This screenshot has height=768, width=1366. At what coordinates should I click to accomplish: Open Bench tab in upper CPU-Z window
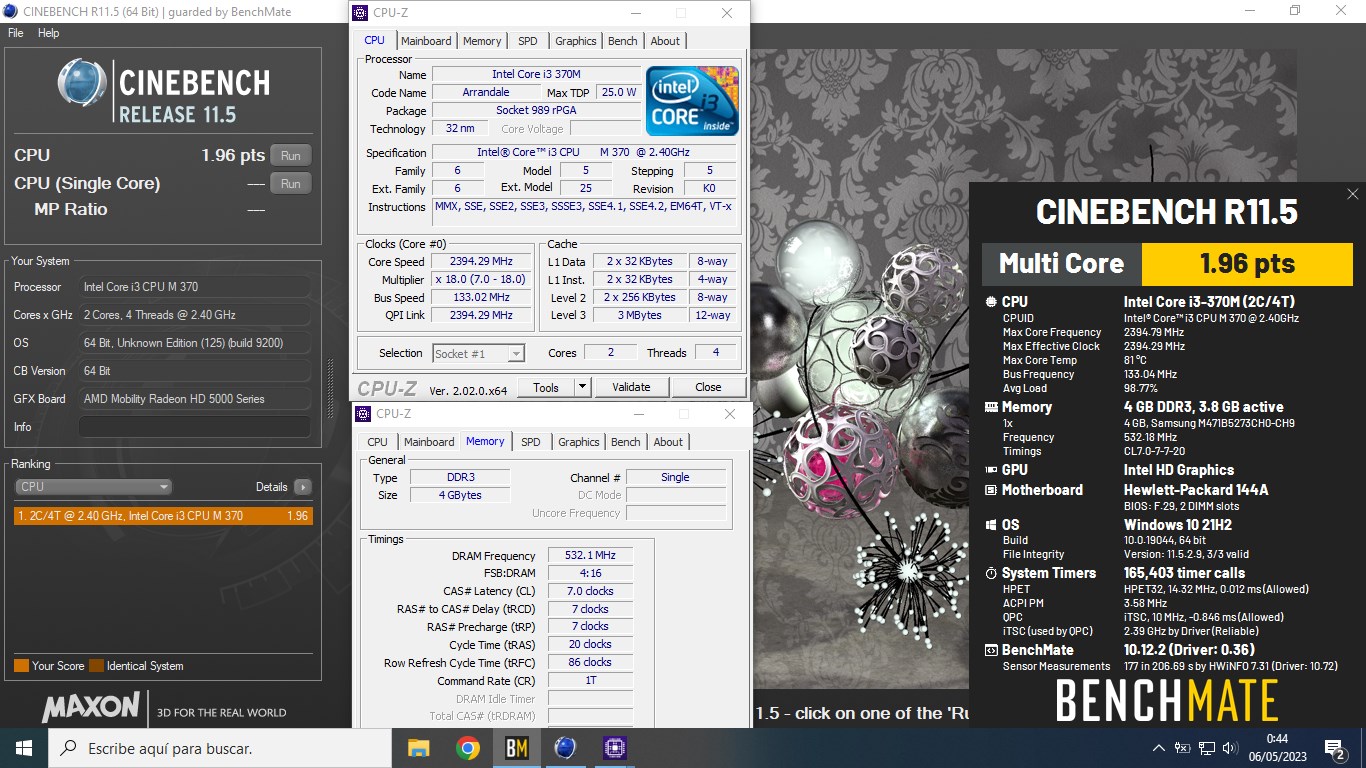click(622, 41)
